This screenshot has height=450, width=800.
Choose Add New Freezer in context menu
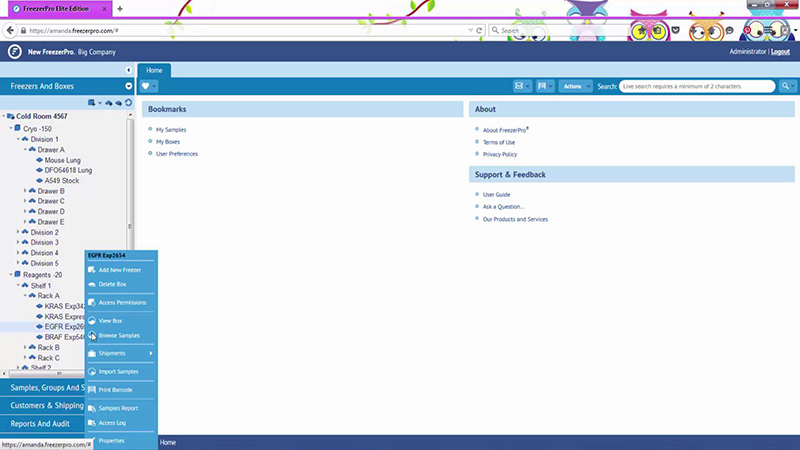pyautogui.click(x=121, y=270)
